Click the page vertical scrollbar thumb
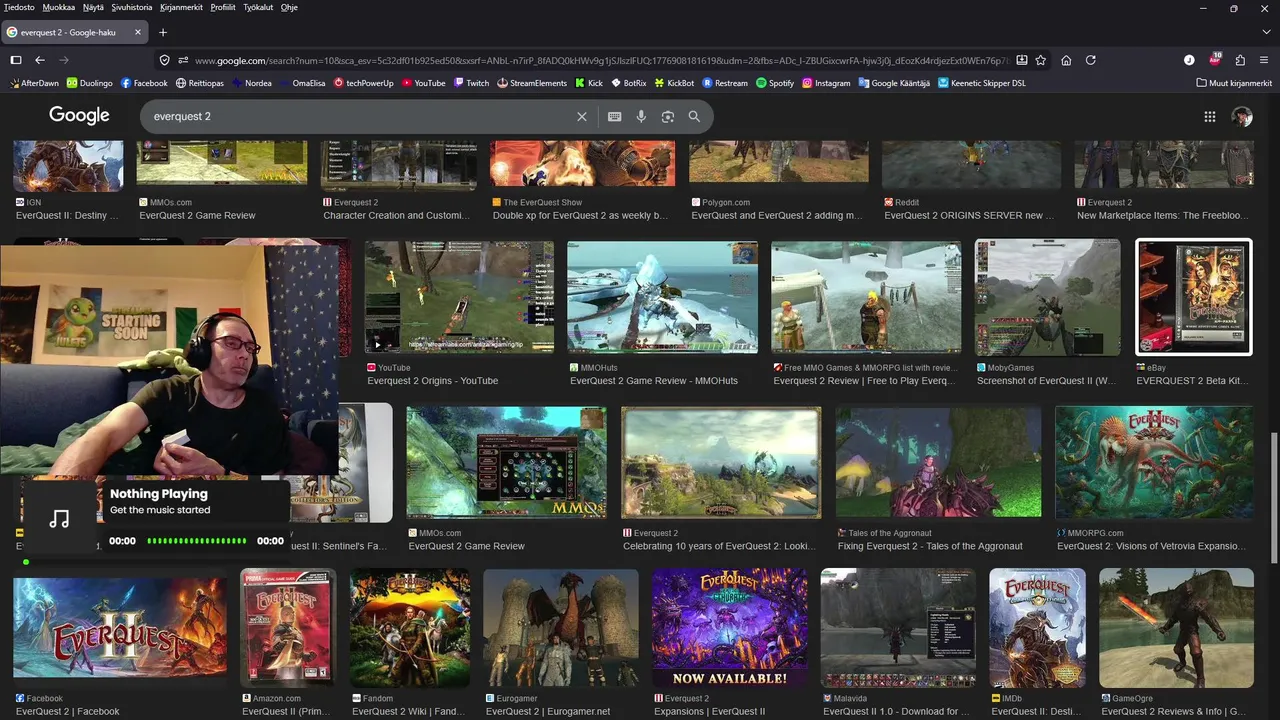 1274,497
